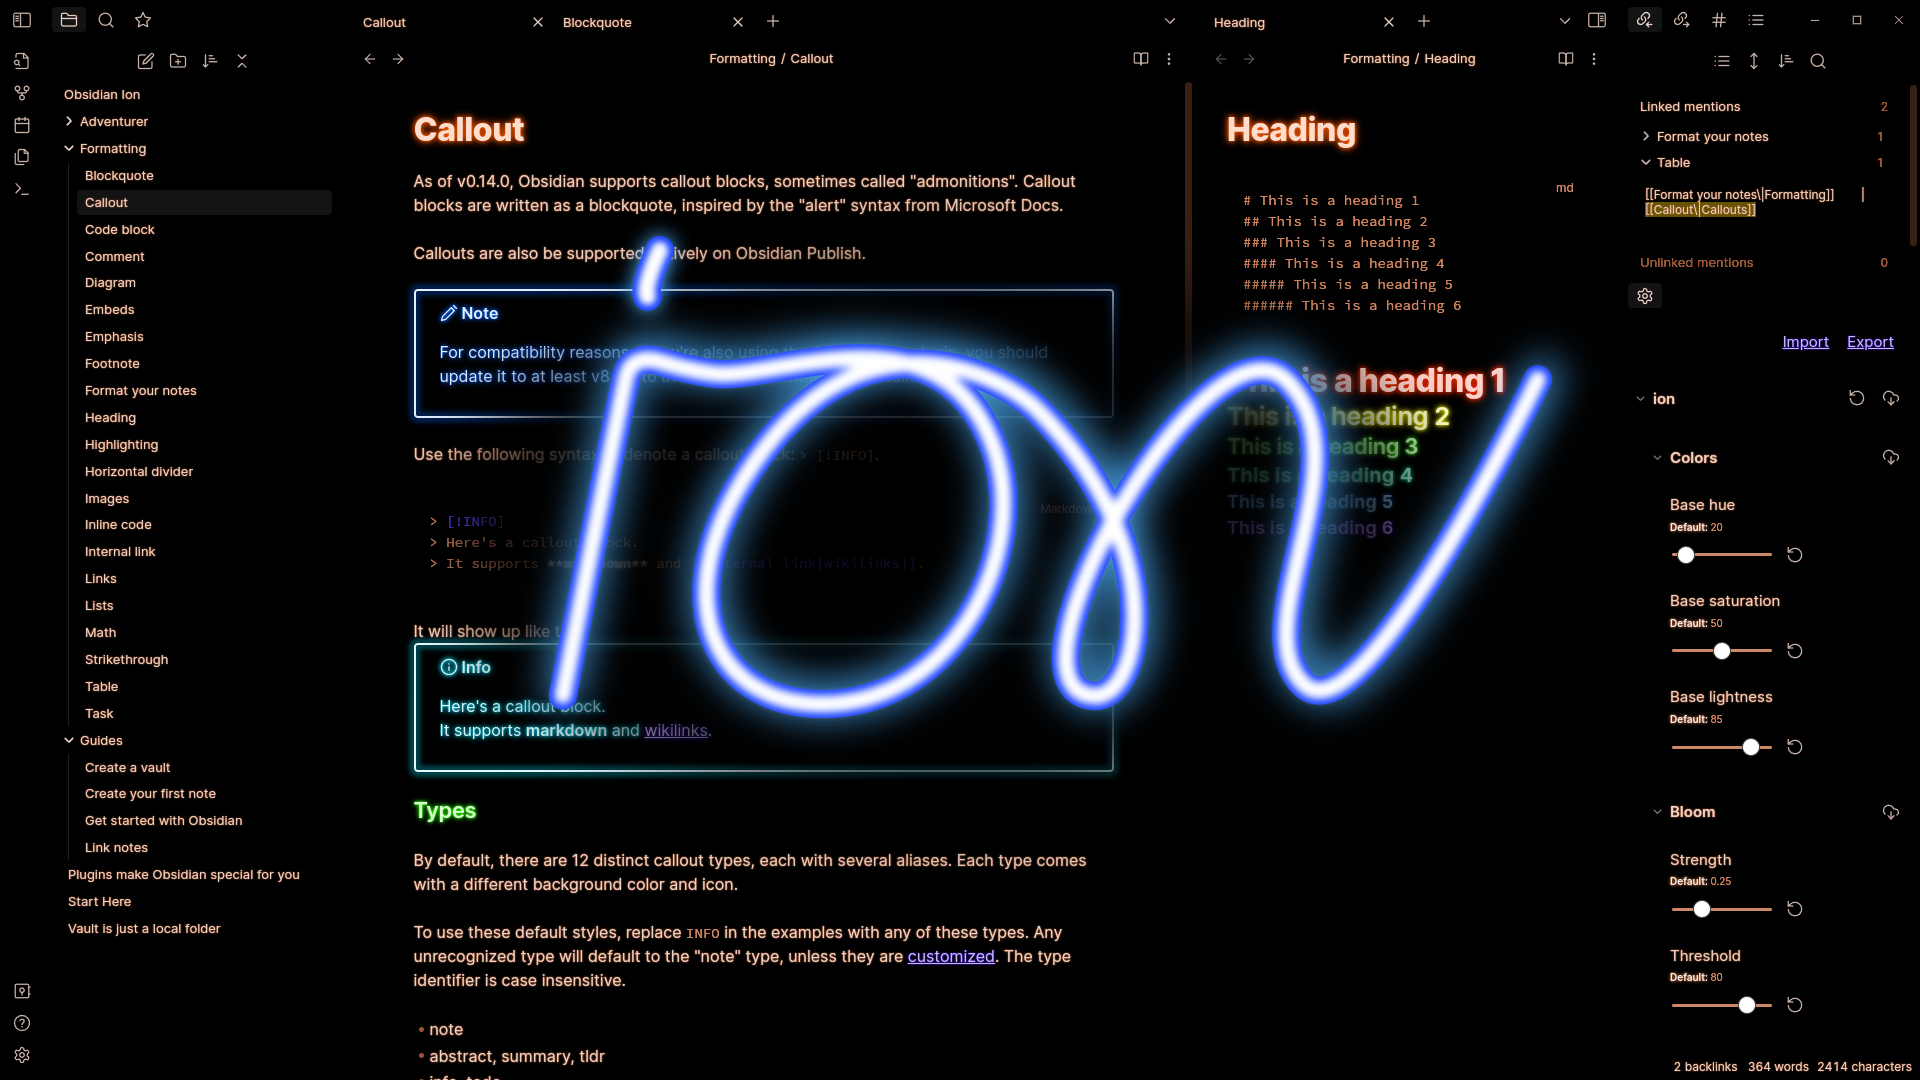Go forward in the Callout pane
1920x1080 pixels.
[398, 59]
